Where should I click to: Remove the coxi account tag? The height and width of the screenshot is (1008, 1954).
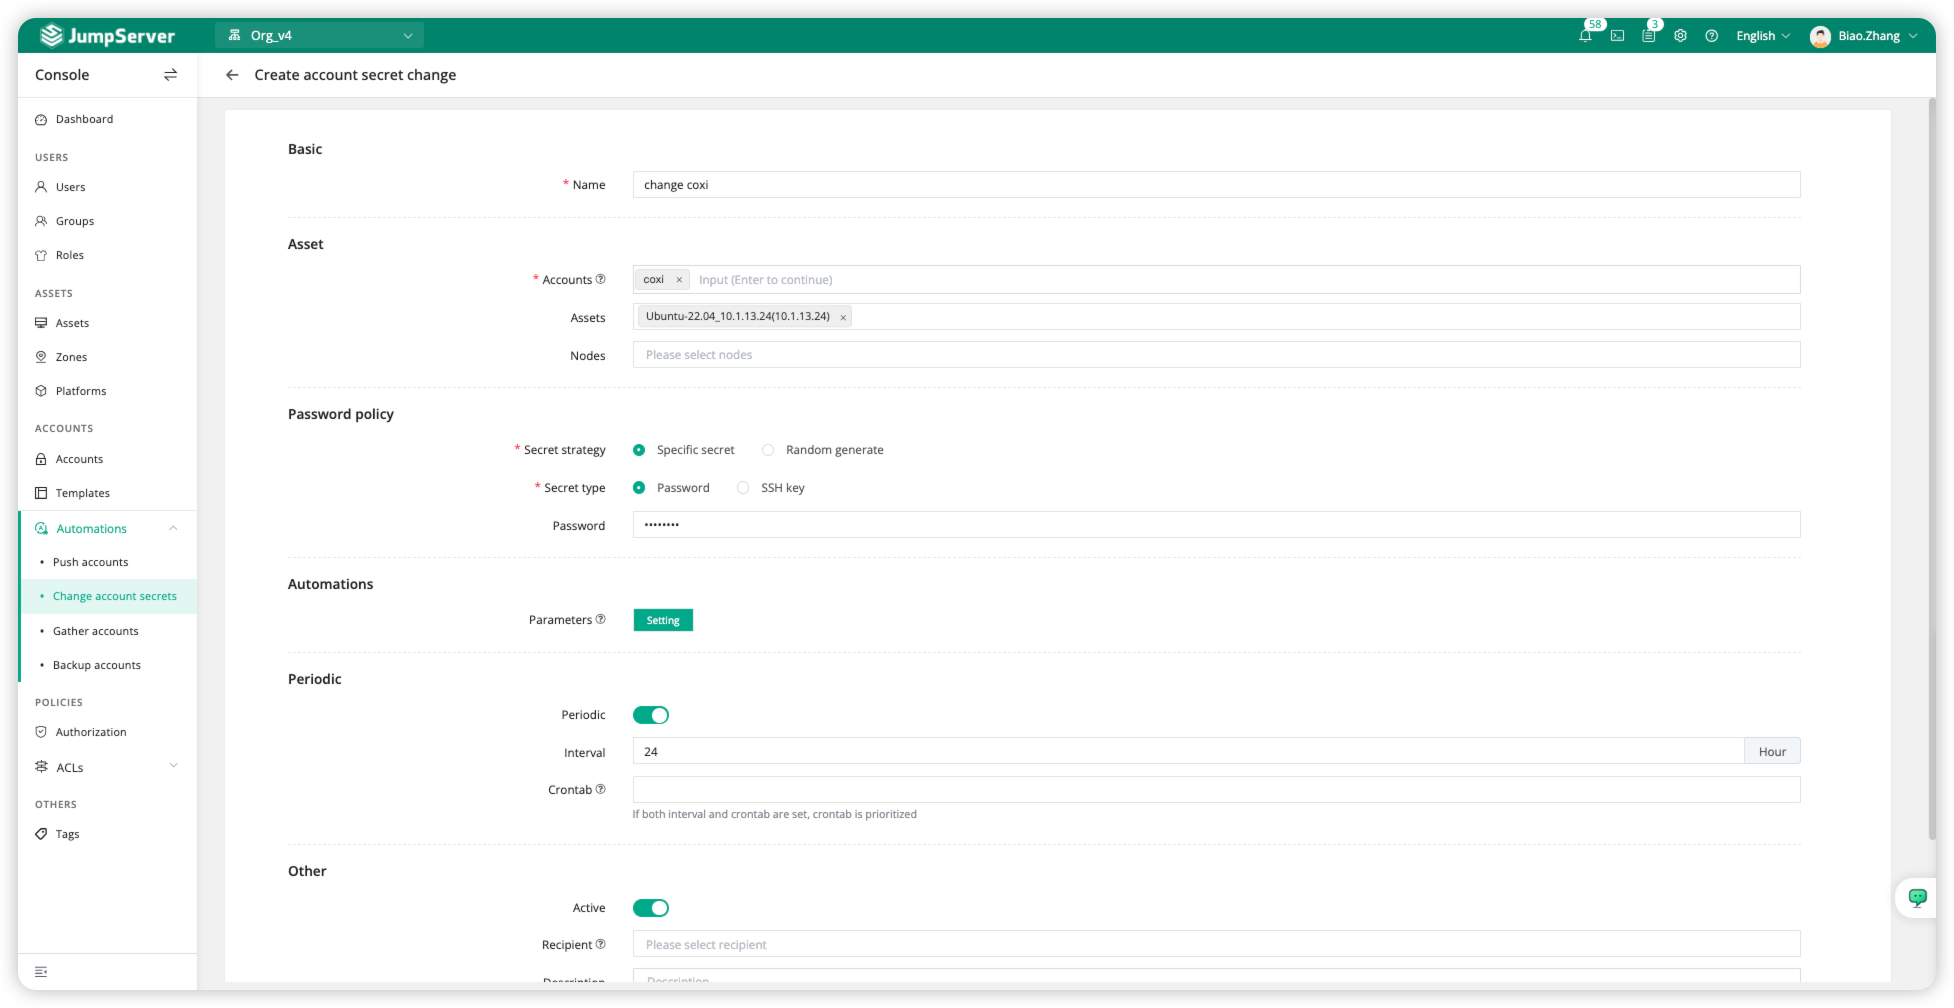(679, 280)
